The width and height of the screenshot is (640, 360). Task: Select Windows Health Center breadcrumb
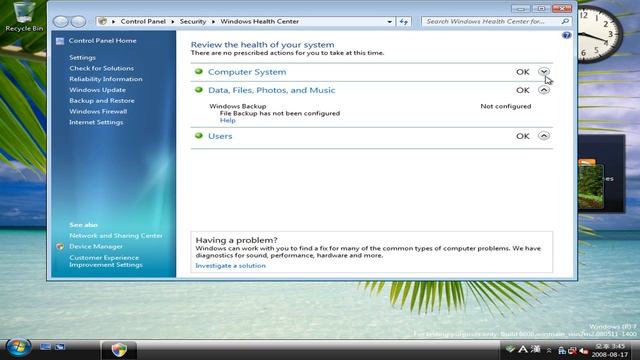pyautogui.click(x=260, y=21)
